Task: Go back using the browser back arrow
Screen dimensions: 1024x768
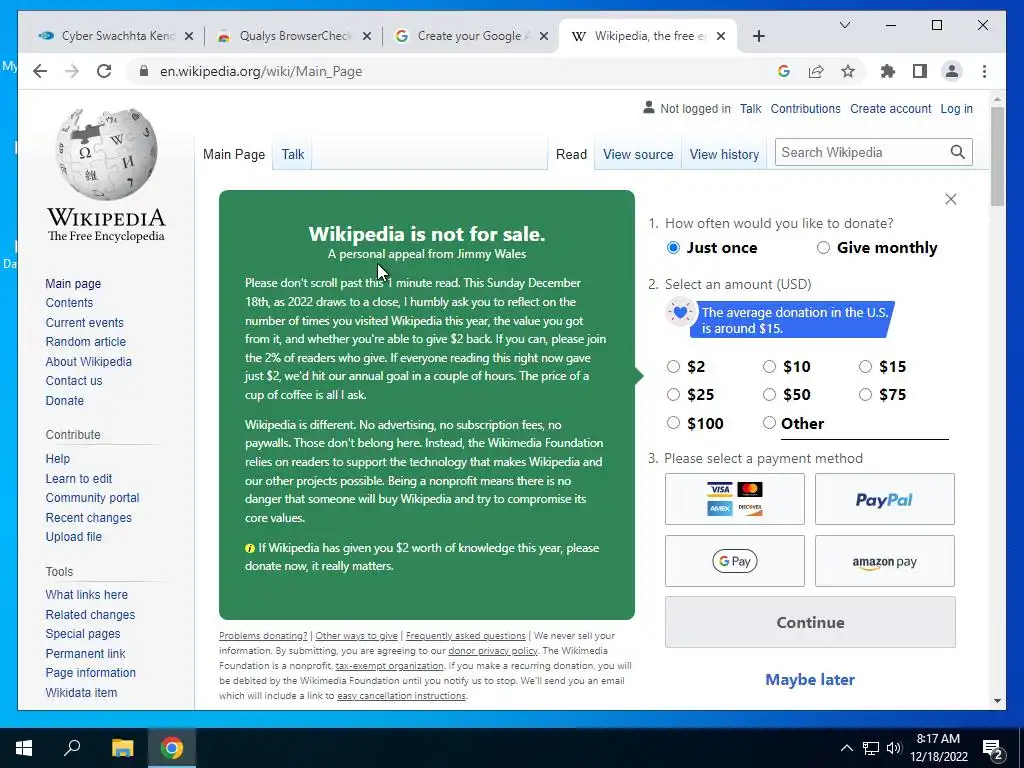Action: click(x=40, y=71)
